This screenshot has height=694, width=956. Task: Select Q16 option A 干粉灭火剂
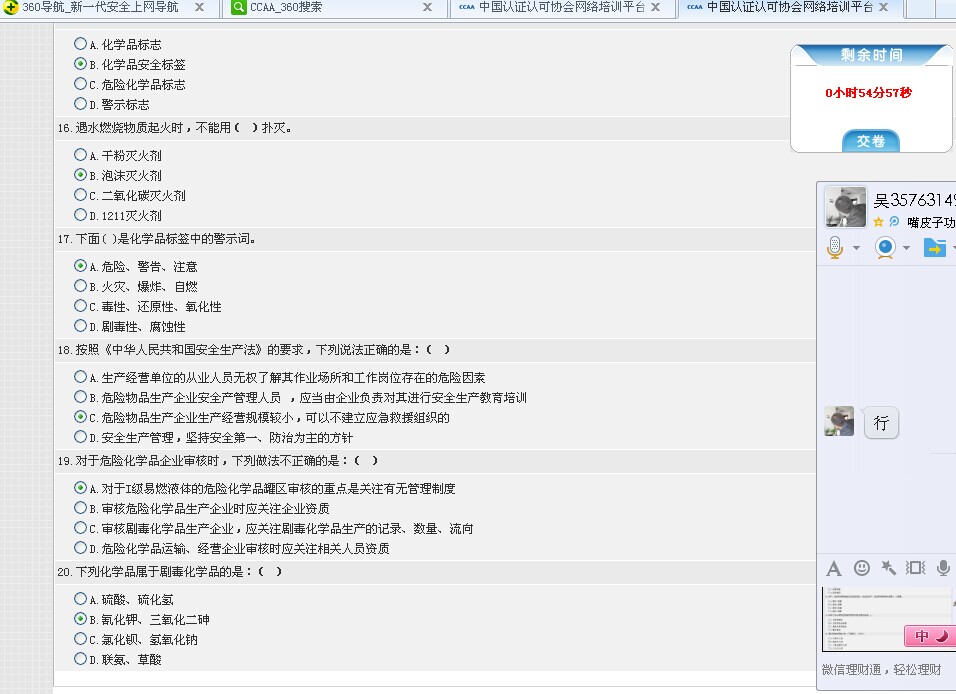point(80,154)
